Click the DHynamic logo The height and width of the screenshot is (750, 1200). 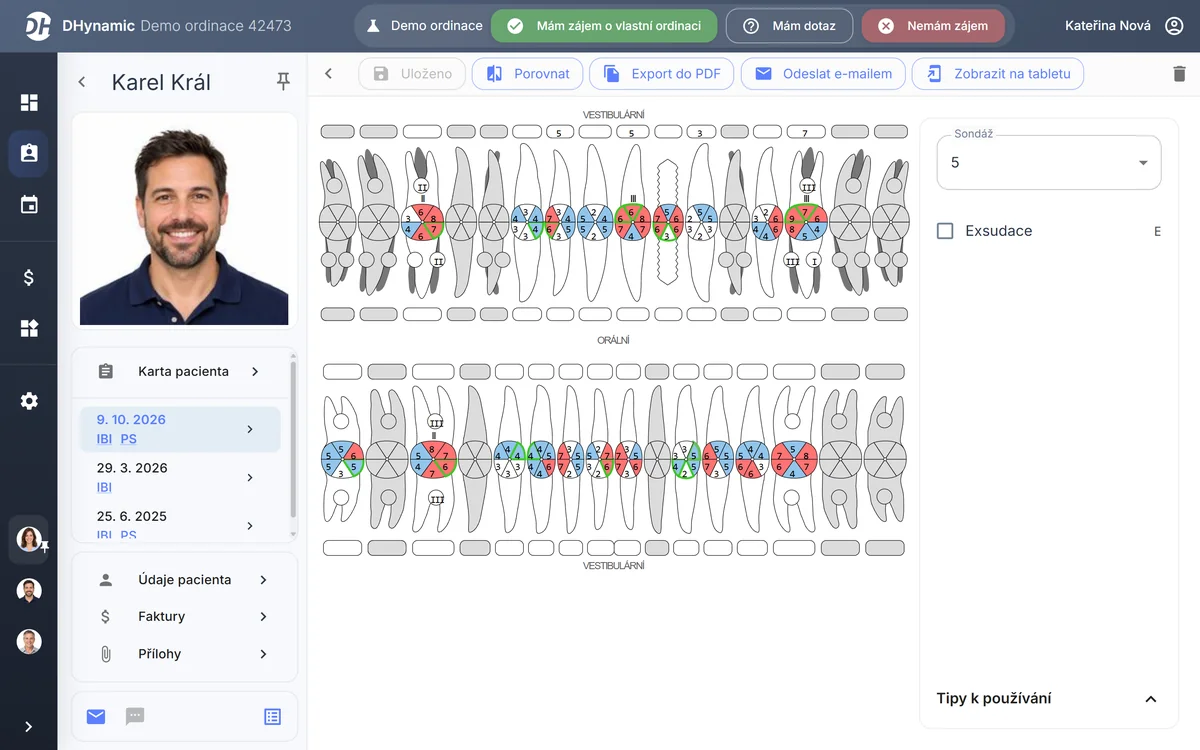tap(38, 26)
